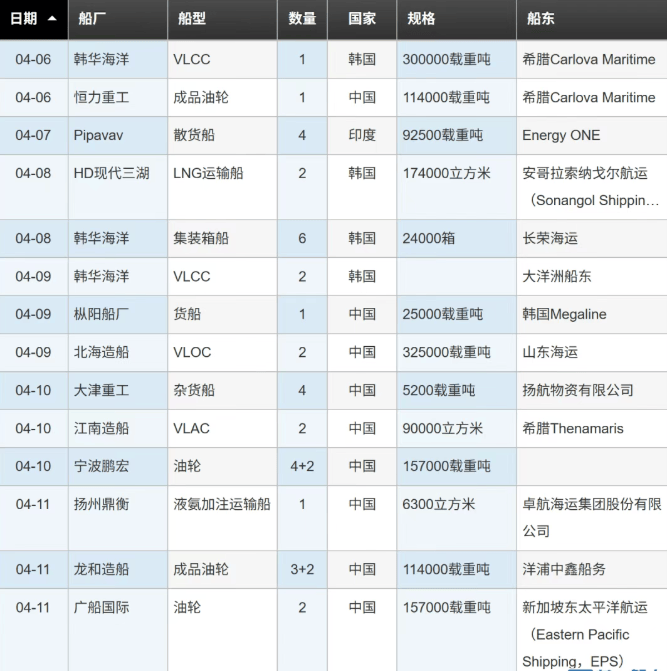Screen dimensions: 667x671
Task: Click the 山东海运 owner cell
Action: [550, 352]
